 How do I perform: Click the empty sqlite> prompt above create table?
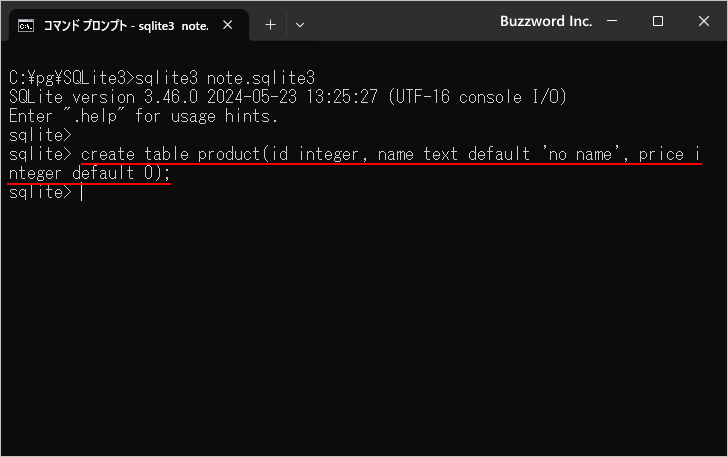tap(40, 135)
